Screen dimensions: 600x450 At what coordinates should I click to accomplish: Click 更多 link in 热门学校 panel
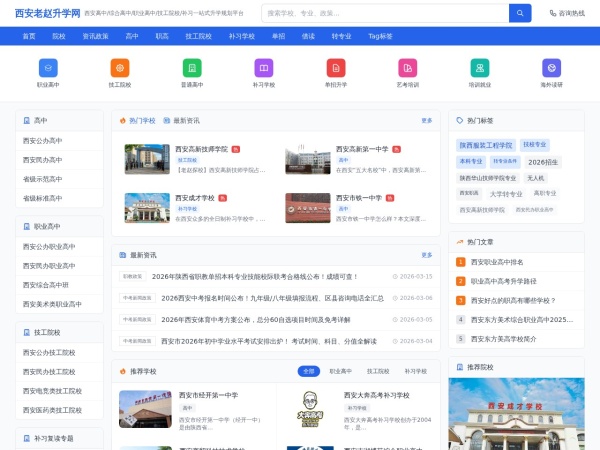(x=427, y=121)
